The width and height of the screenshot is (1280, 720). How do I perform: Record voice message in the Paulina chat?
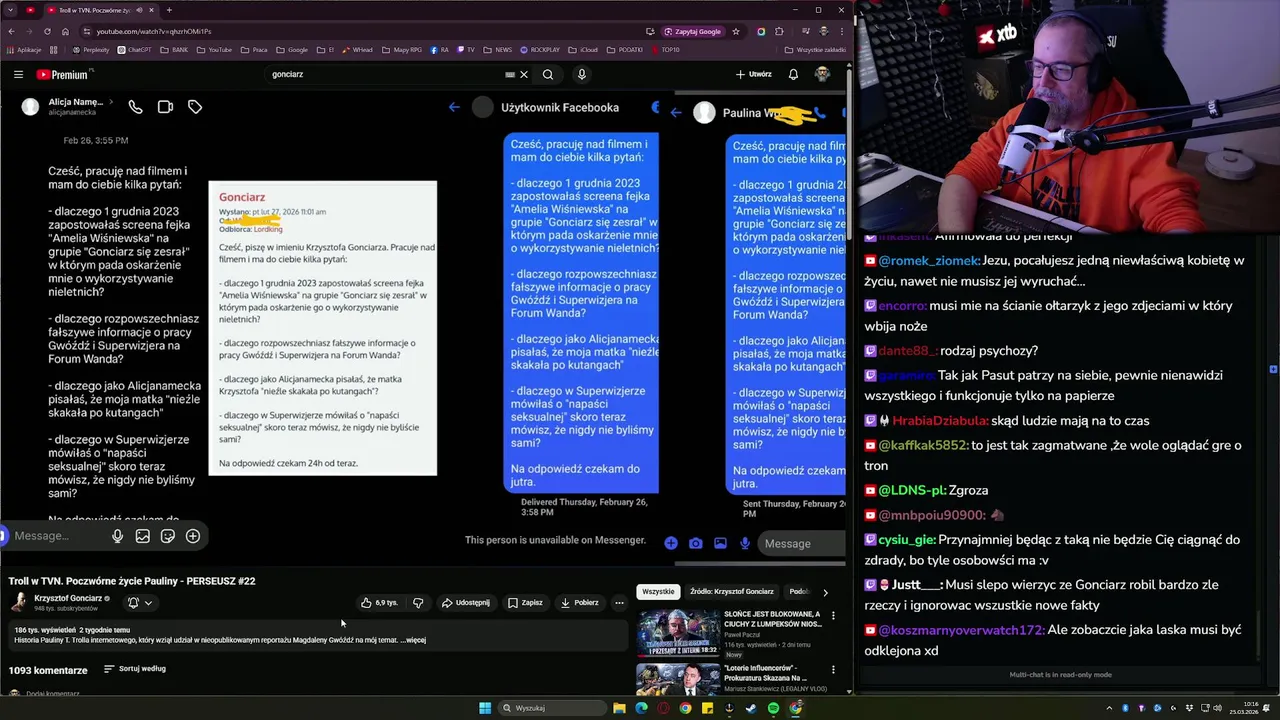(x=745, y=543)
